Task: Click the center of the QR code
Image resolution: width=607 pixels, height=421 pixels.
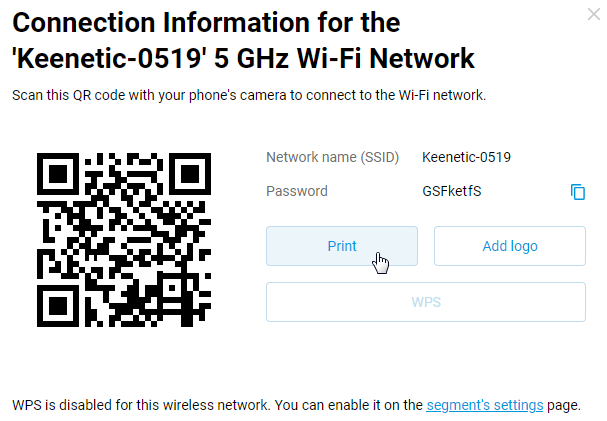Action: tap(124, 240)
